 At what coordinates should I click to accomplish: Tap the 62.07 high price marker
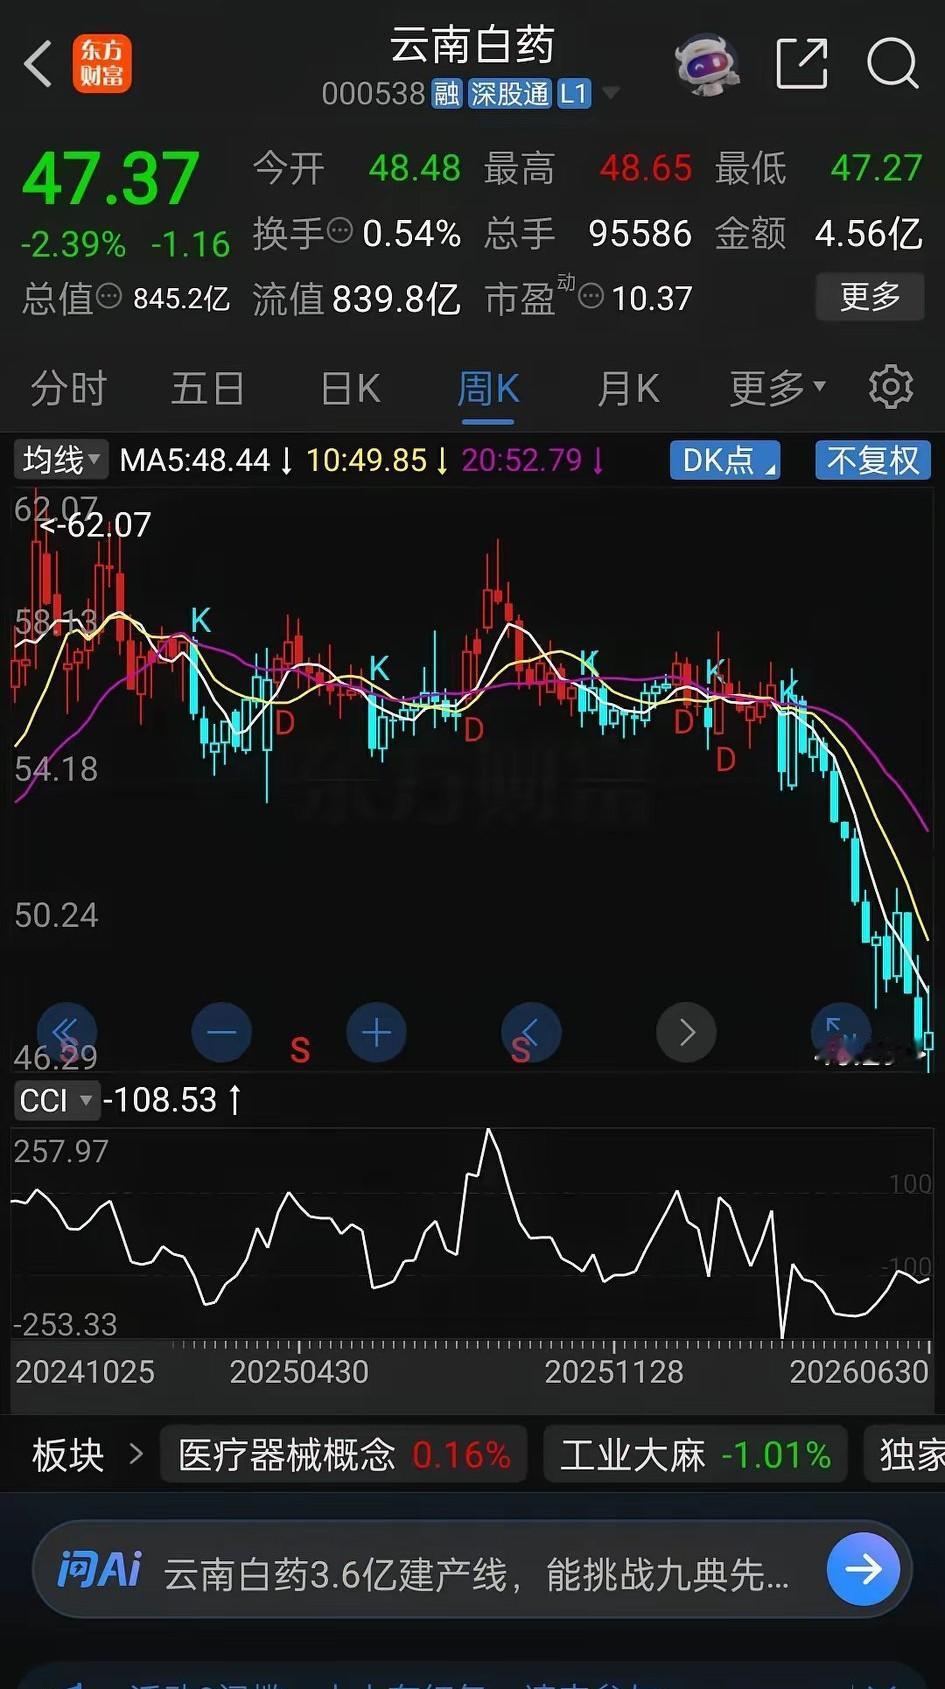(x=96, y=524)
